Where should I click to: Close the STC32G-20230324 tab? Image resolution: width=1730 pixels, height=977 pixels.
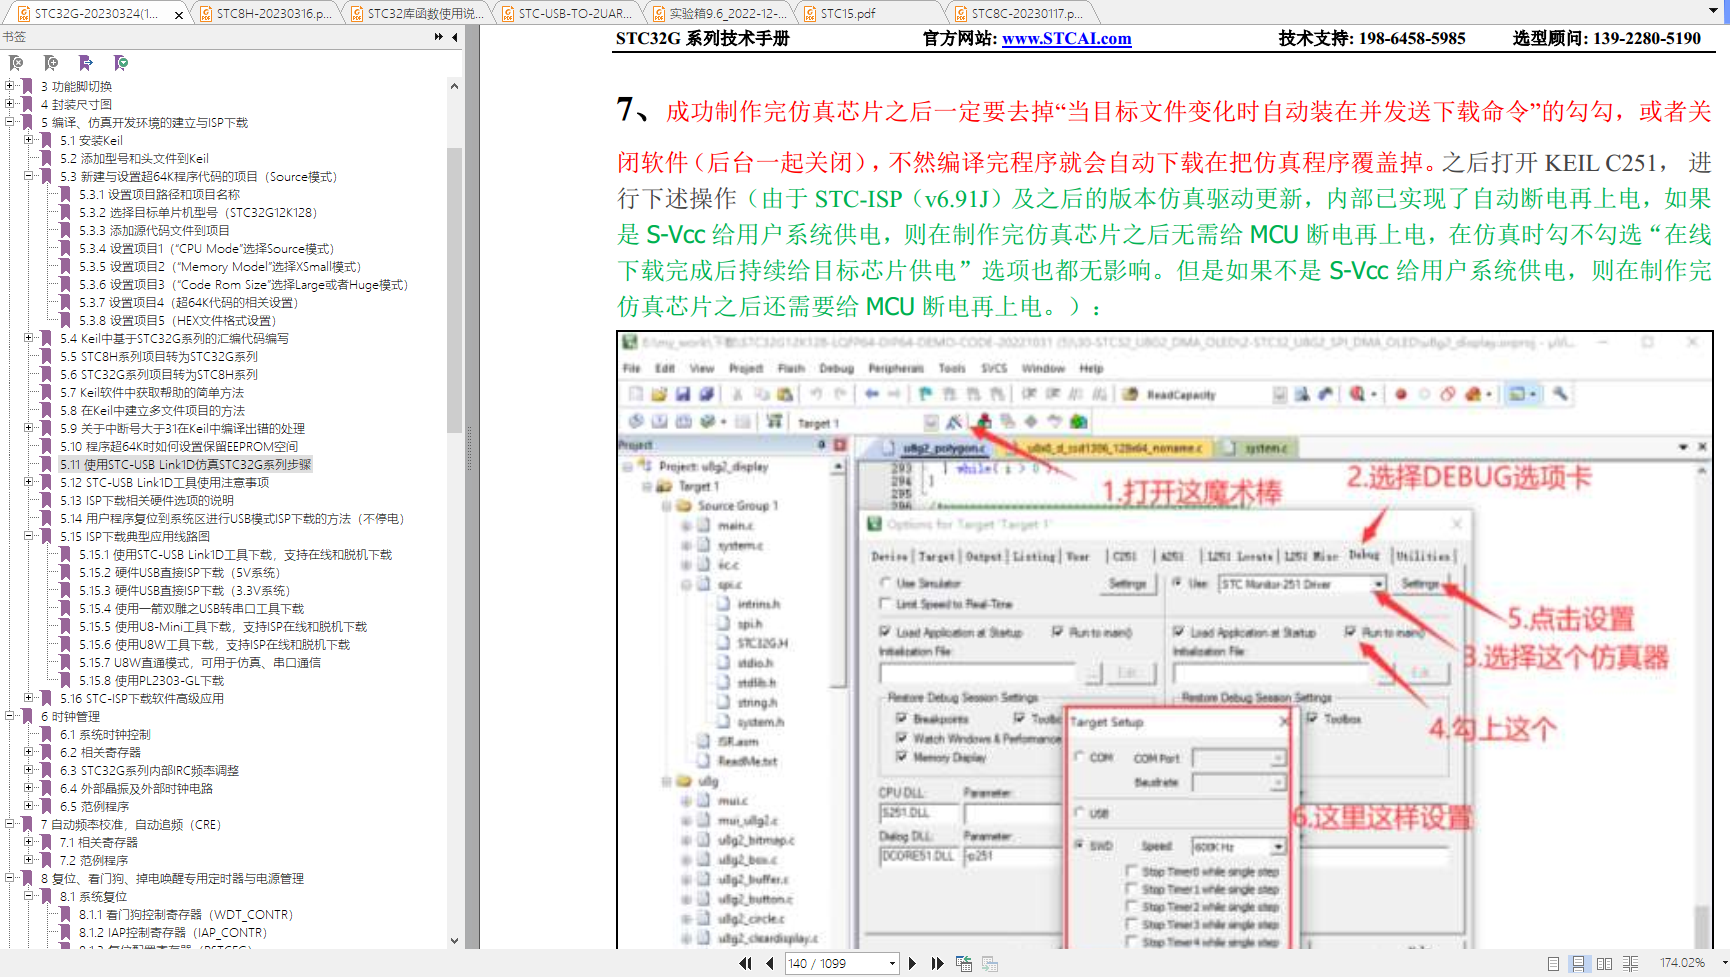click(179, 14)
